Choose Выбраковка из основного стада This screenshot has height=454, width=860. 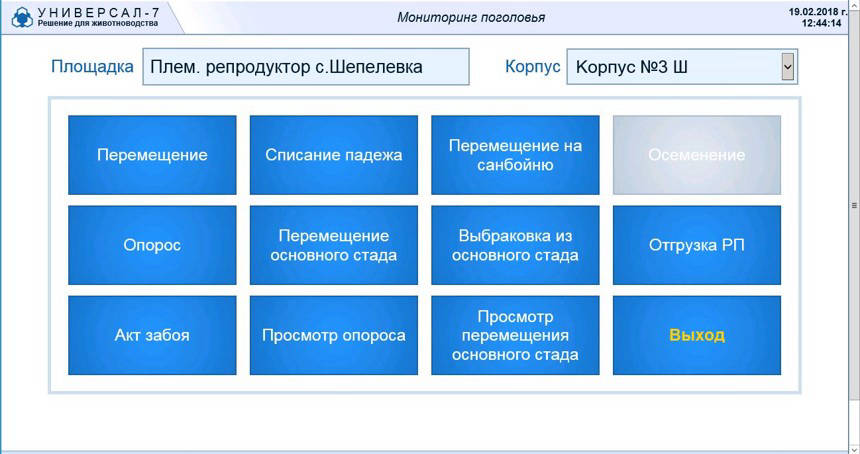(x=515, y=245)
